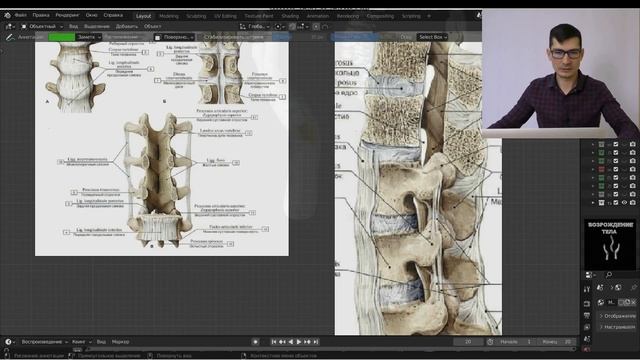Switch to the Sculpting workspace tab
The height and width of the screenshot is (360, 640).
[x=196, y=16]
